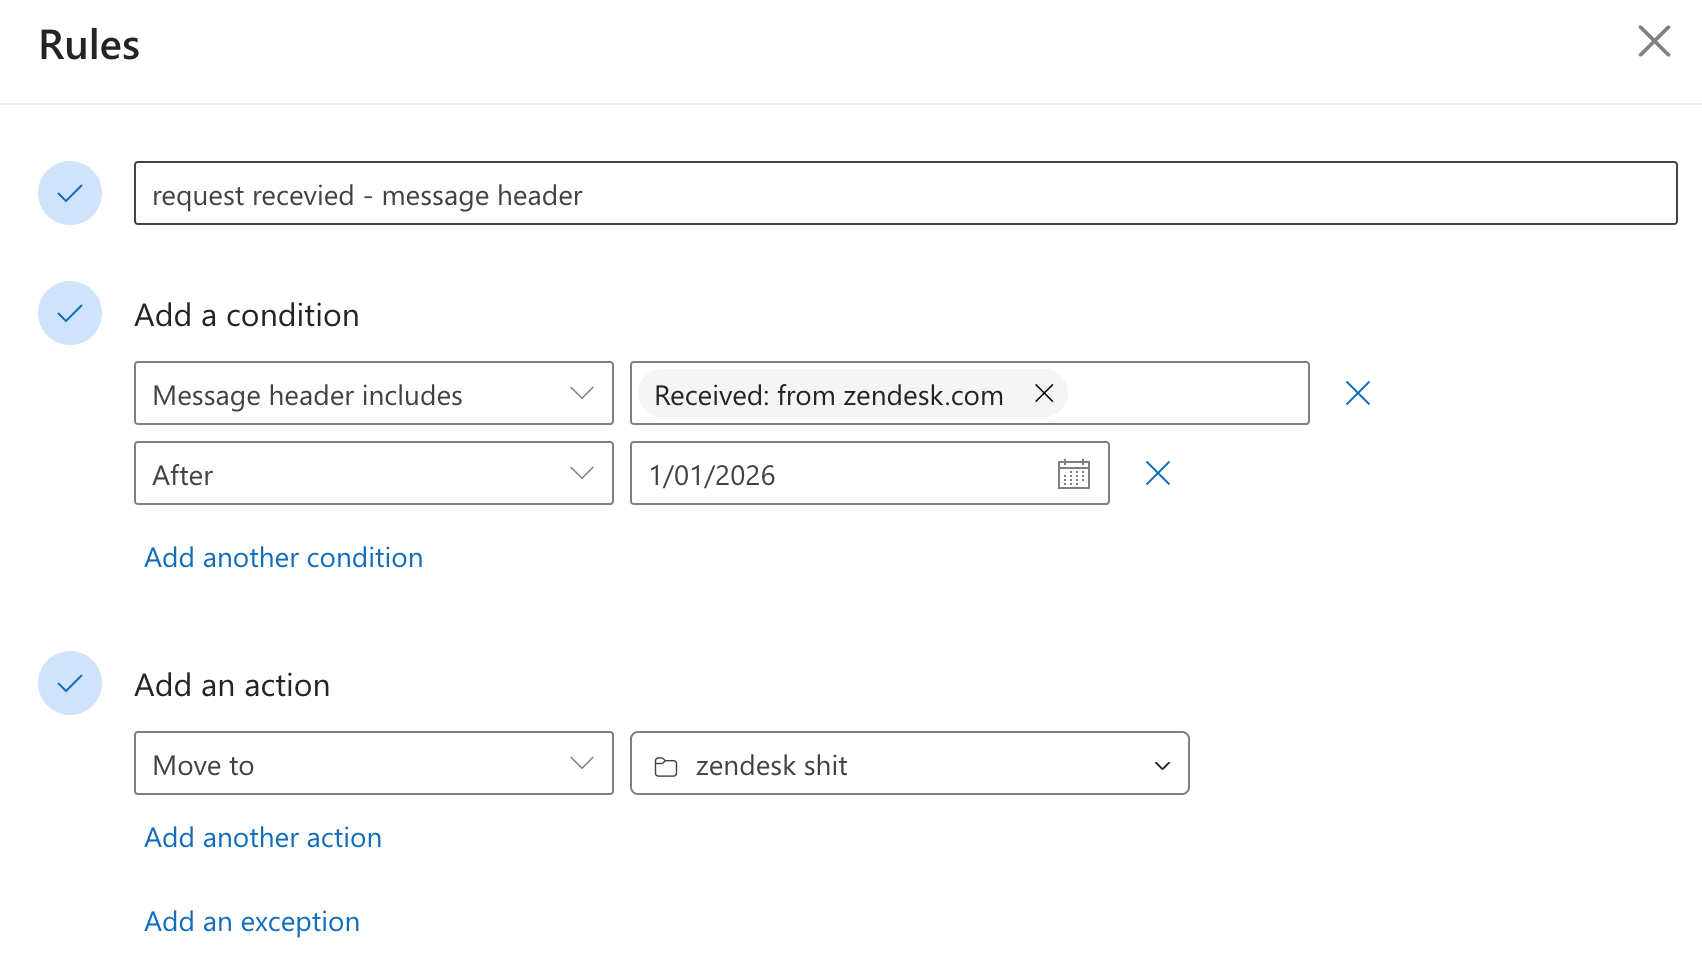
Task: Click the checkmark beside the rule name
Action: pyautogui.click(x=70, y=194)
